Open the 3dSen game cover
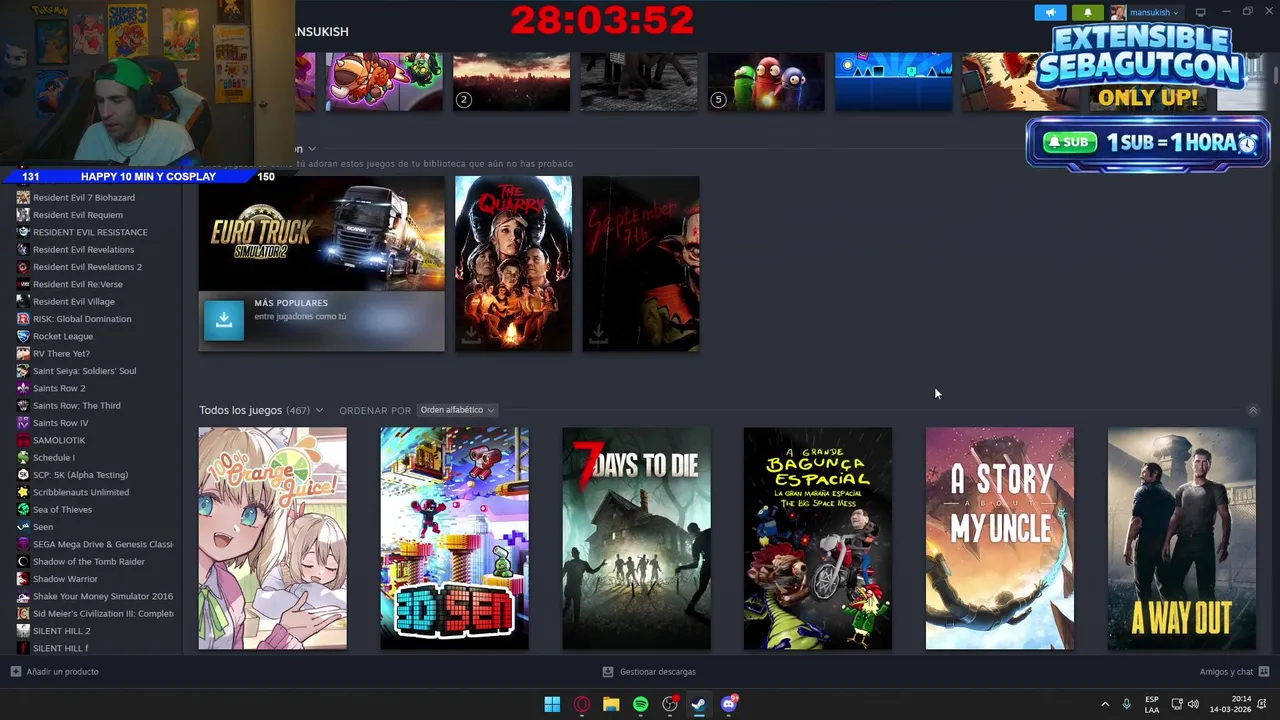Viewport: 1280px width, 720px height. click(455, 539)
